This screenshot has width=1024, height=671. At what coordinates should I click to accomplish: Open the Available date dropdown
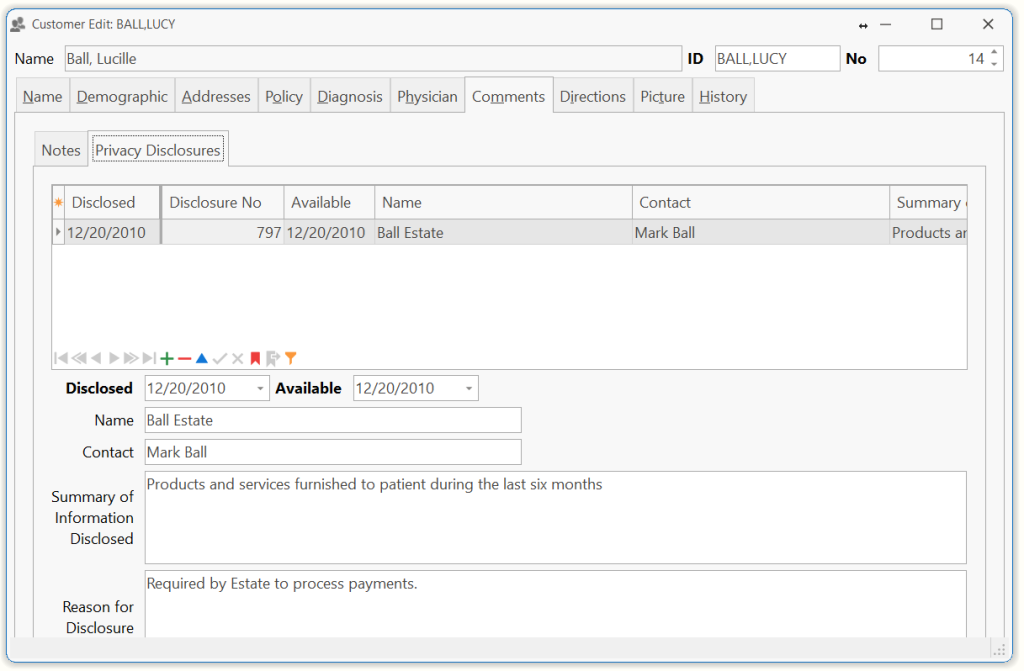pyautogui.click(x=468, y=389)
